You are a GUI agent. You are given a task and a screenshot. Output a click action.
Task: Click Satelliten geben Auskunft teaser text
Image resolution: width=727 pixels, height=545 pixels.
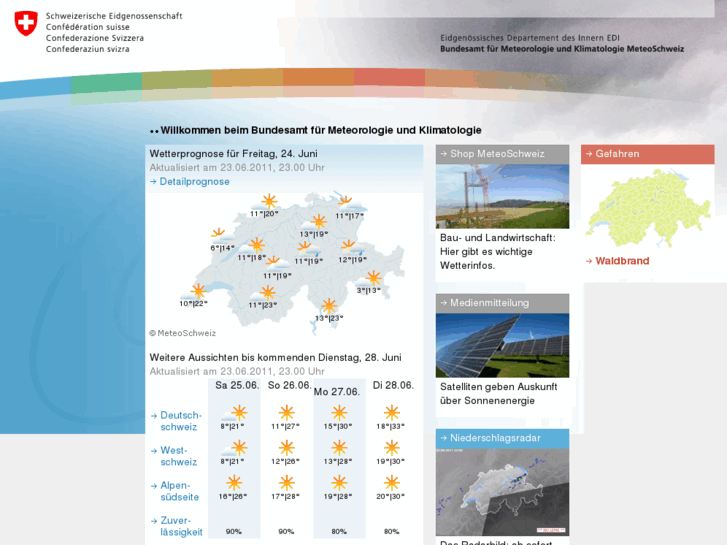(x=498, y=394)
